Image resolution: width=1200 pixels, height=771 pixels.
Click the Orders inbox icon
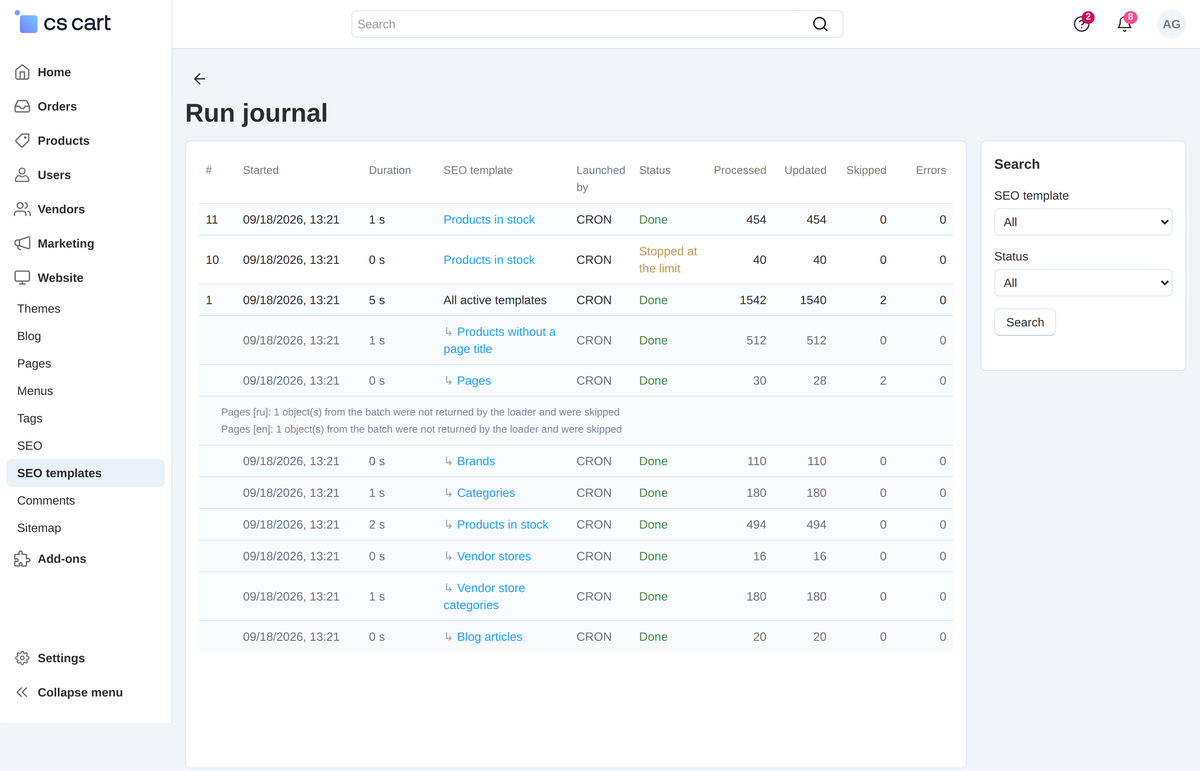(x=22, y=106)
